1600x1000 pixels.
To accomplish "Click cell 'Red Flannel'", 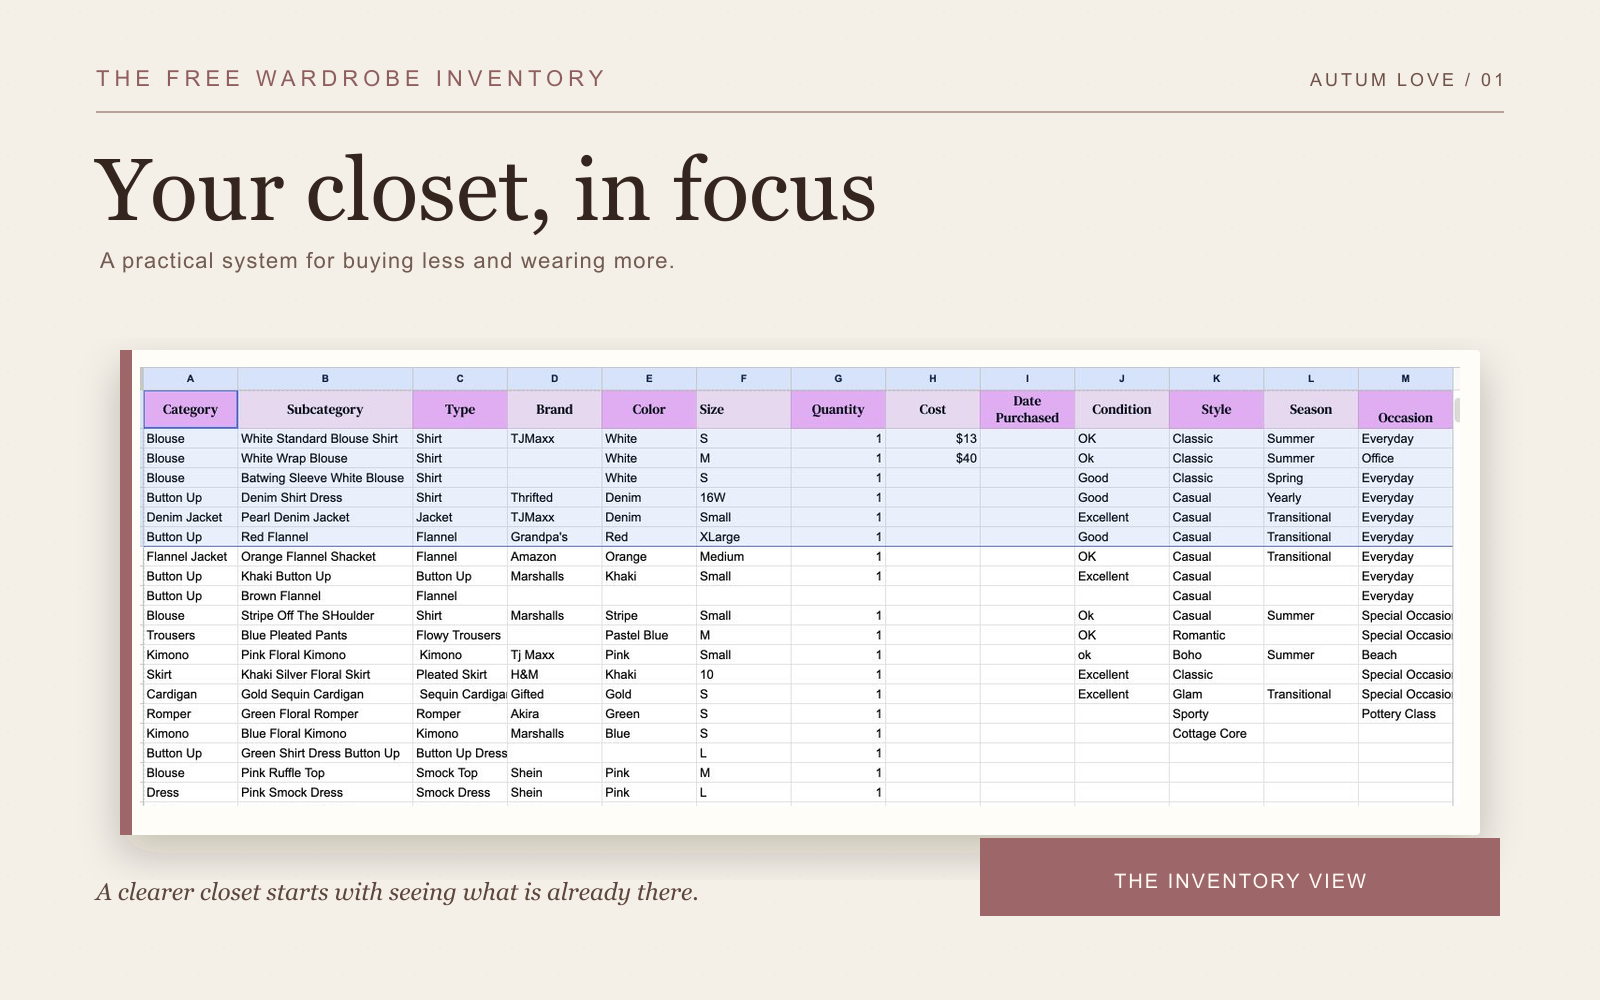I will coord(325,537).
